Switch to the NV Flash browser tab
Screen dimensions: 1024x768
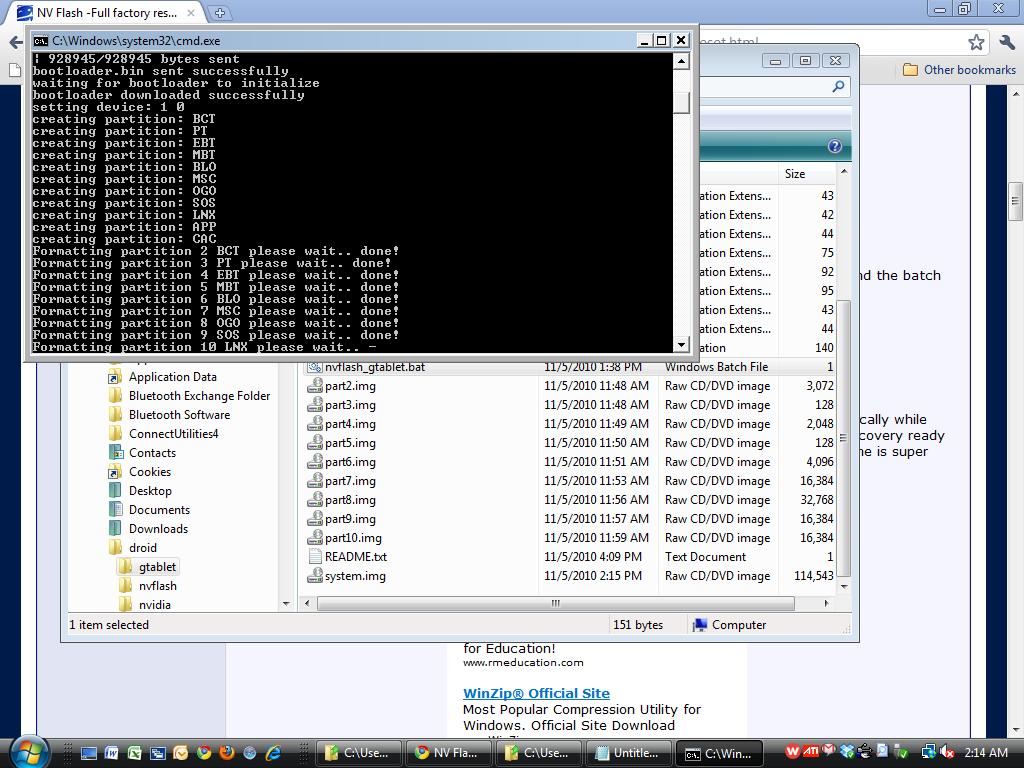[105, 13]
